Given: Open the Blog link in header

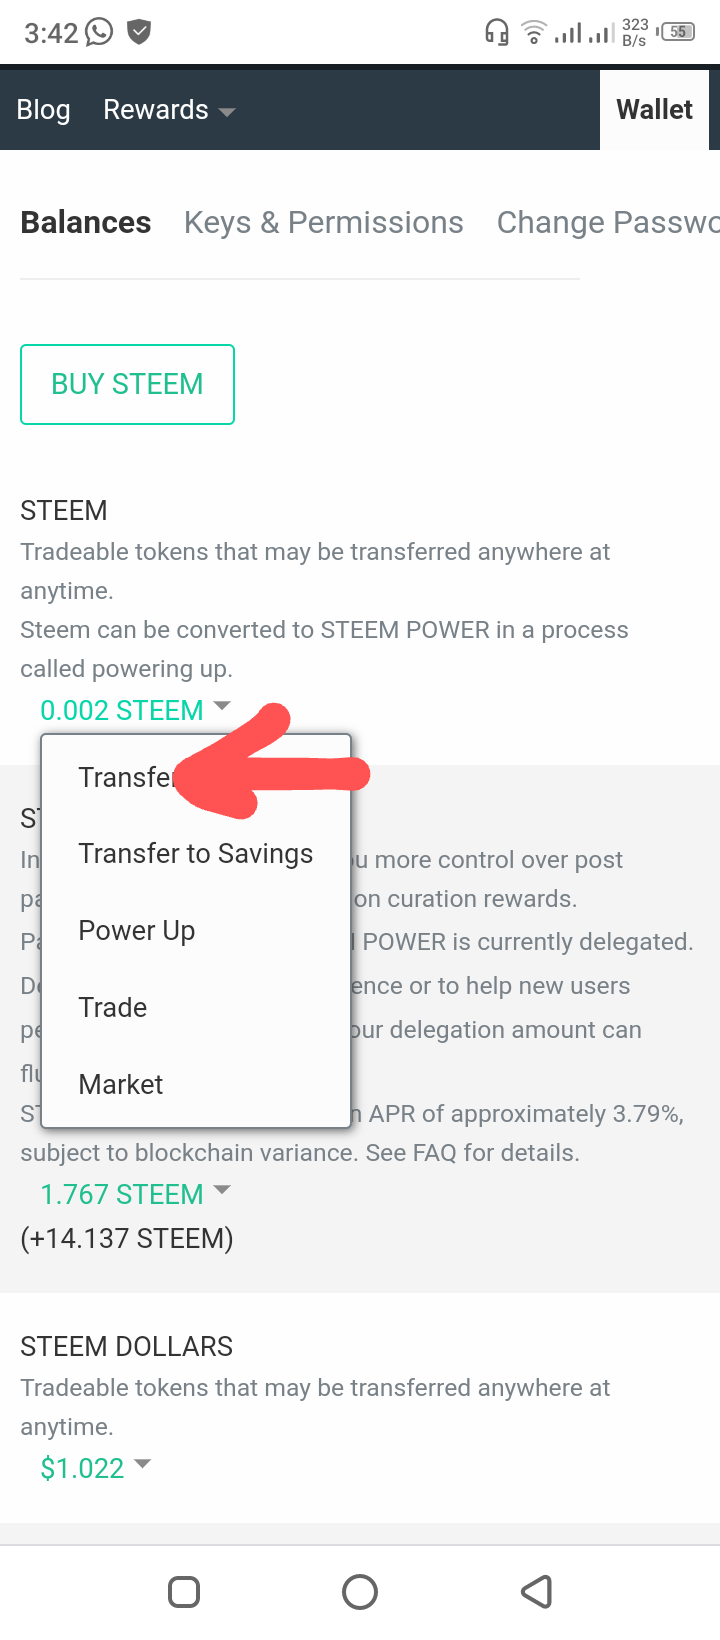Looking at the screenshot, I should pos(43,110).
